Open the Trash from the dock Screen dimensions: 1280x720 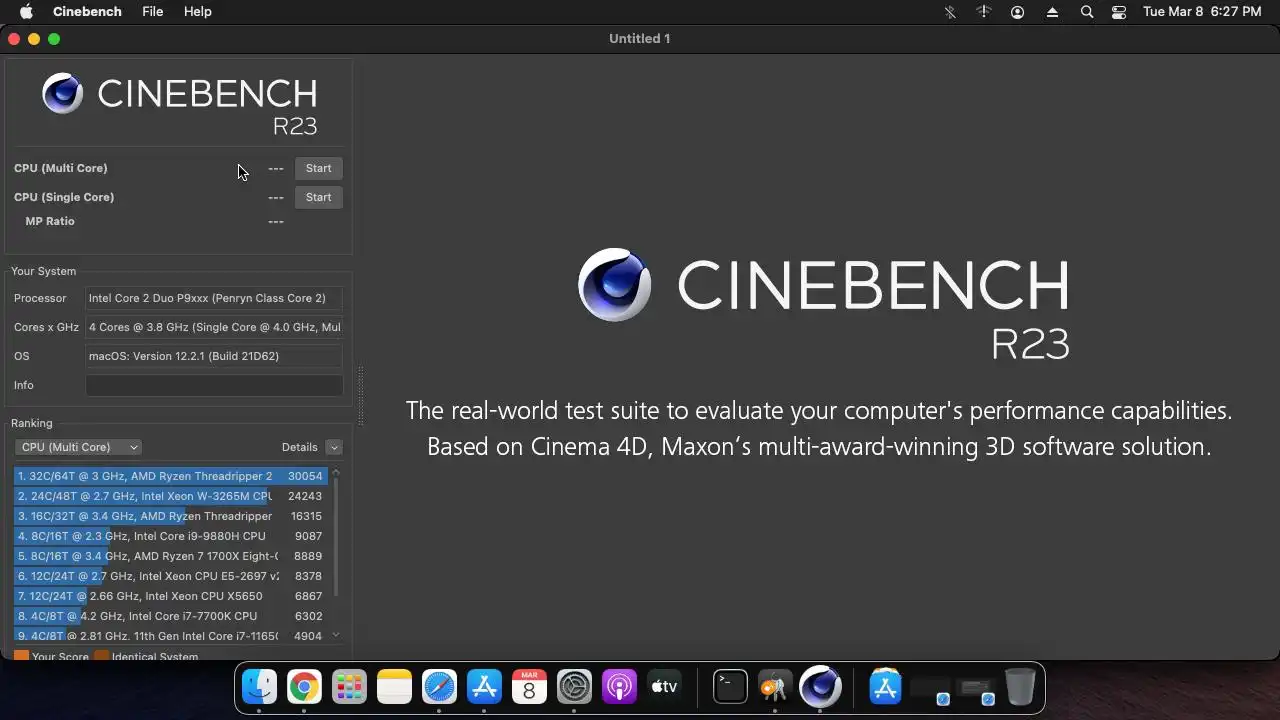[x=1020, y=687]
